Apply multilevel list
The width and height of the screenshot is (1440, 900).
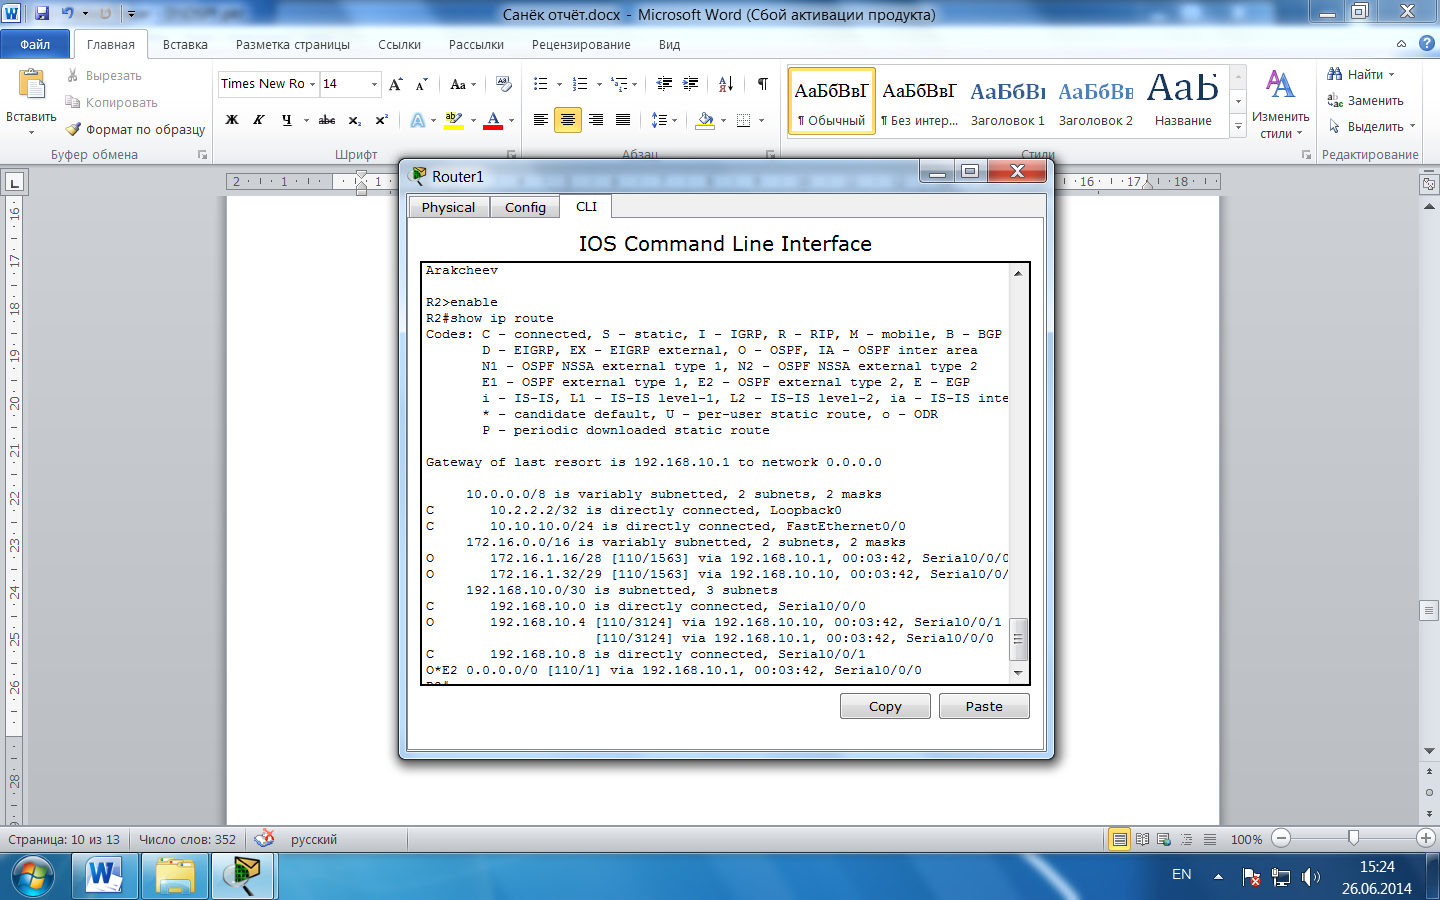point(619,84)
